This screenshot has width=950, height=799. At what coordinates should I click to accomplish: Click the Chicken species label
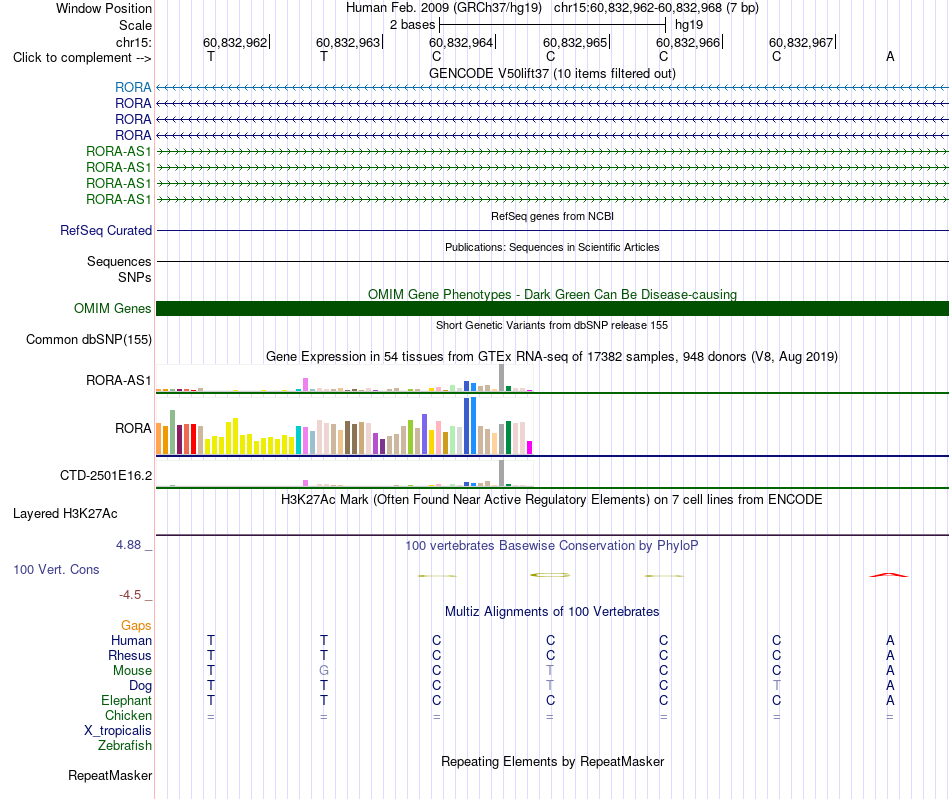click(128, 715)
